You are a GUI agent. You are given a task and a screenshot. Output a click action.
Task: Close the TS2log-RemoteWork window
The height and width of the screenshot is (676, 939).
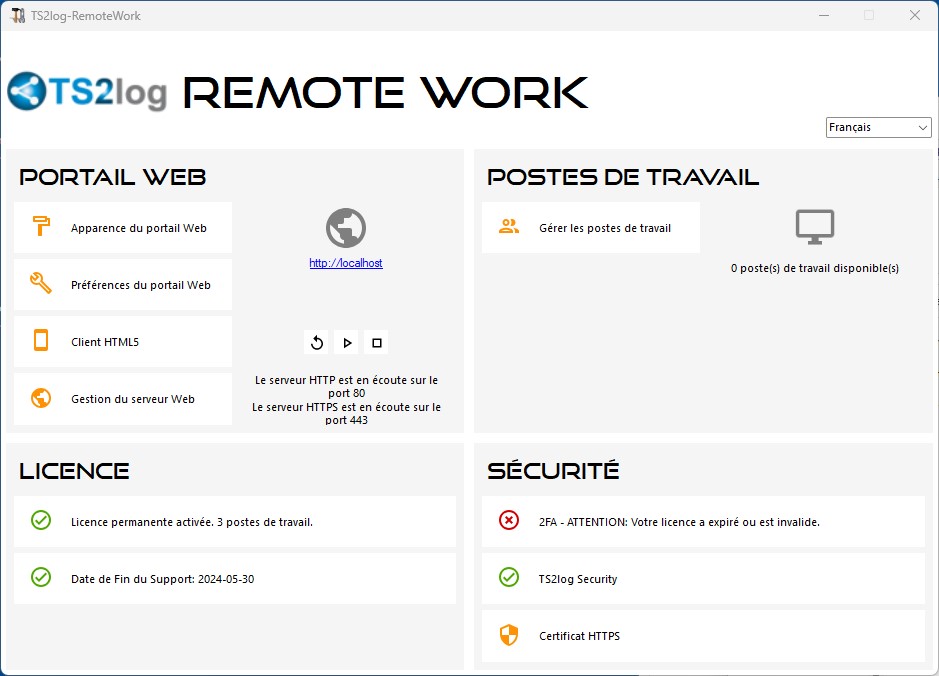(914, 16)
